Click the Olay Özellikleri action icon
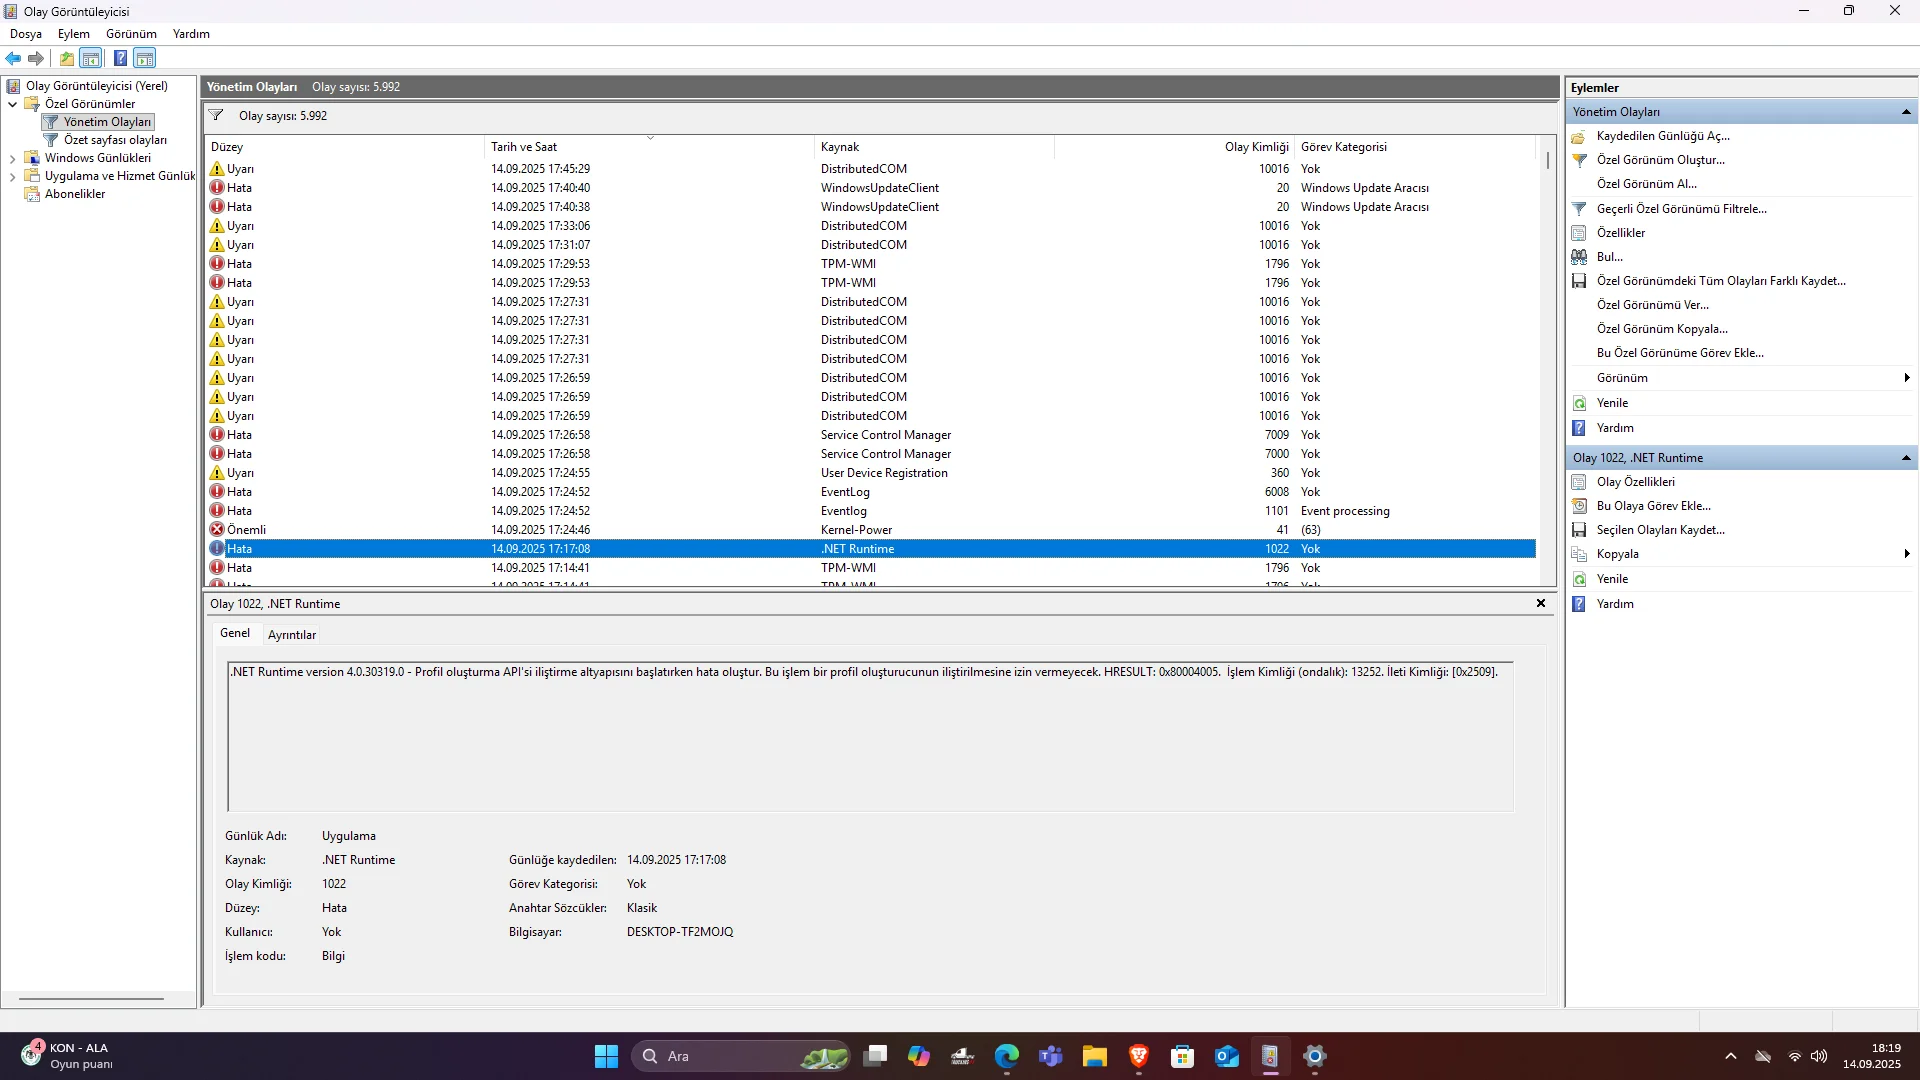Image resolution: width=1920 pixels, height=1080 pixels. point(1579,482)
